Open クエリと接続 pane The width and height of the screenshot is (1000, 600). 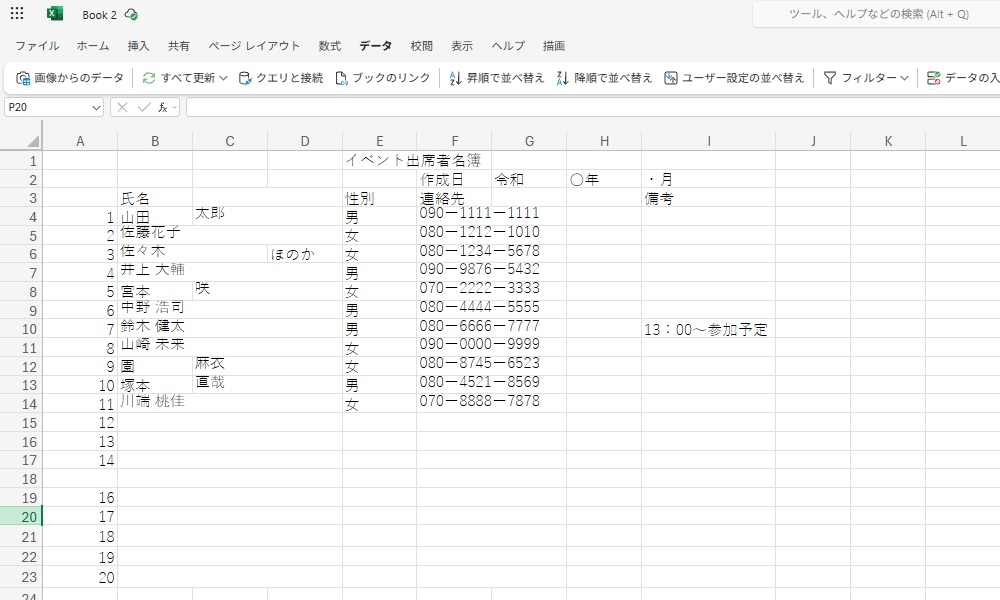281,78
